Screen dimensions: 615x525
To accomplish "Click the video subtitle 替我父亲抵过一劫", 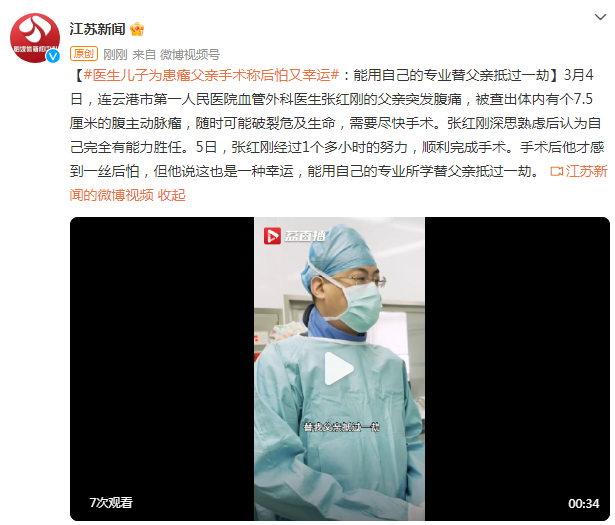I will pyautogui.click(x=341, y=427).
